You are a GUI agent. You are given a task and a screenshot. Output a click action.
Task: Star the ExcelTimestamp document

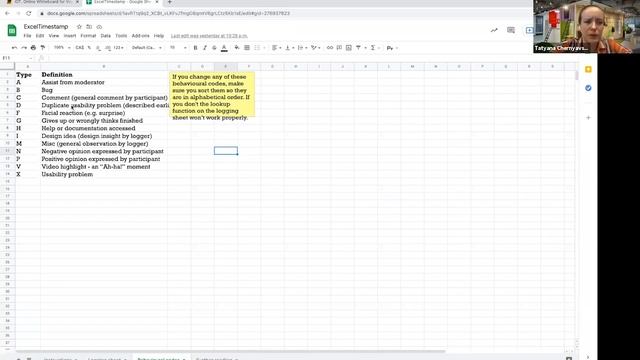tap(79, 27)
